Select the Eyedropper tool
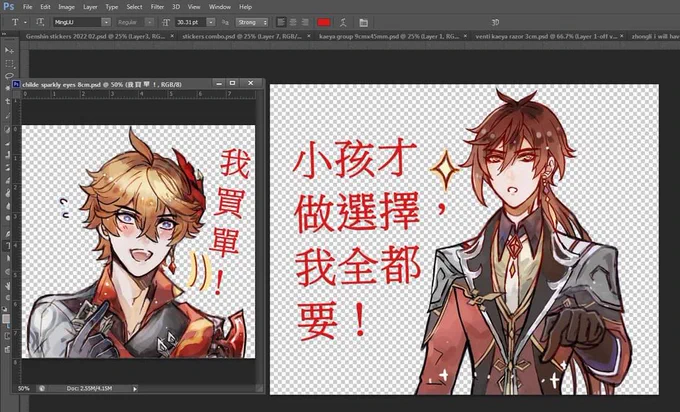The width and height of the screenshot is (680, 412). [x=8, y=115]
